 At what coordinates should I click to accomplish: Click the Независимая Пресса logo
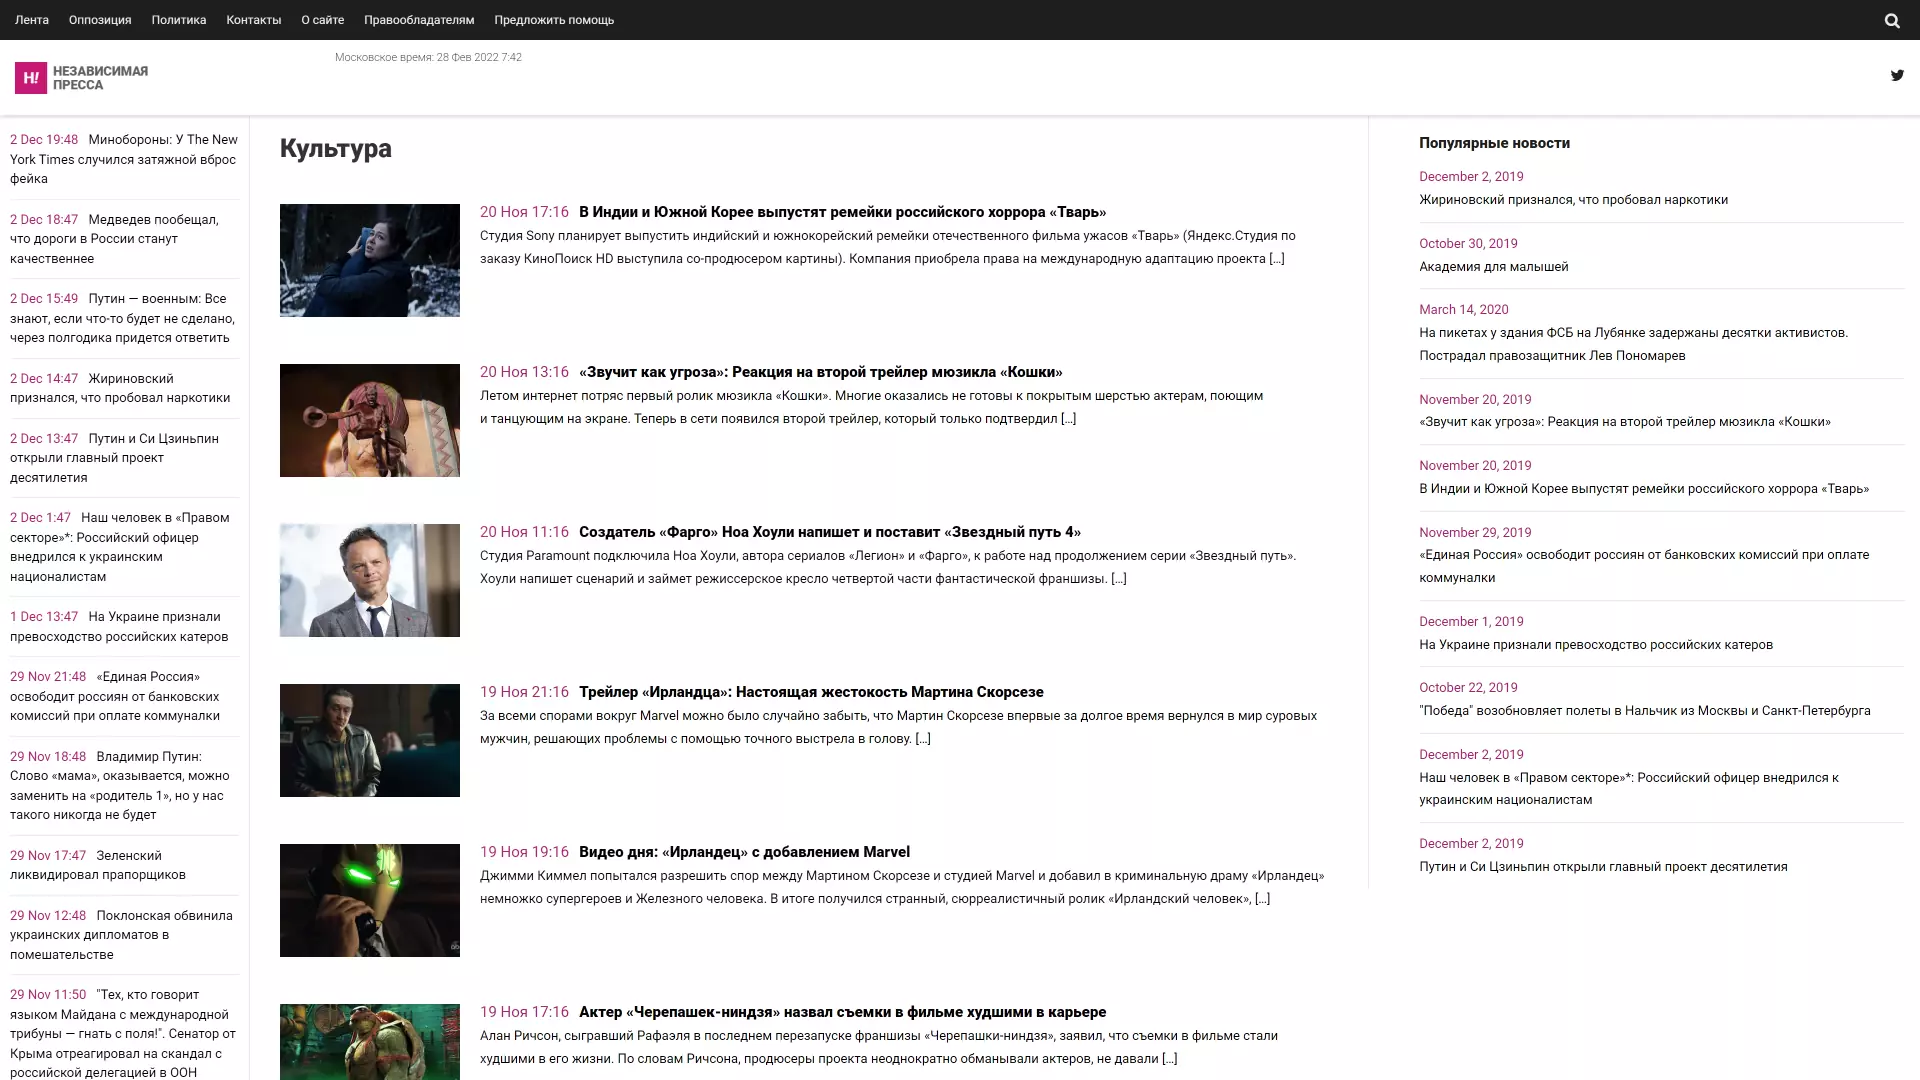[81, 78]
